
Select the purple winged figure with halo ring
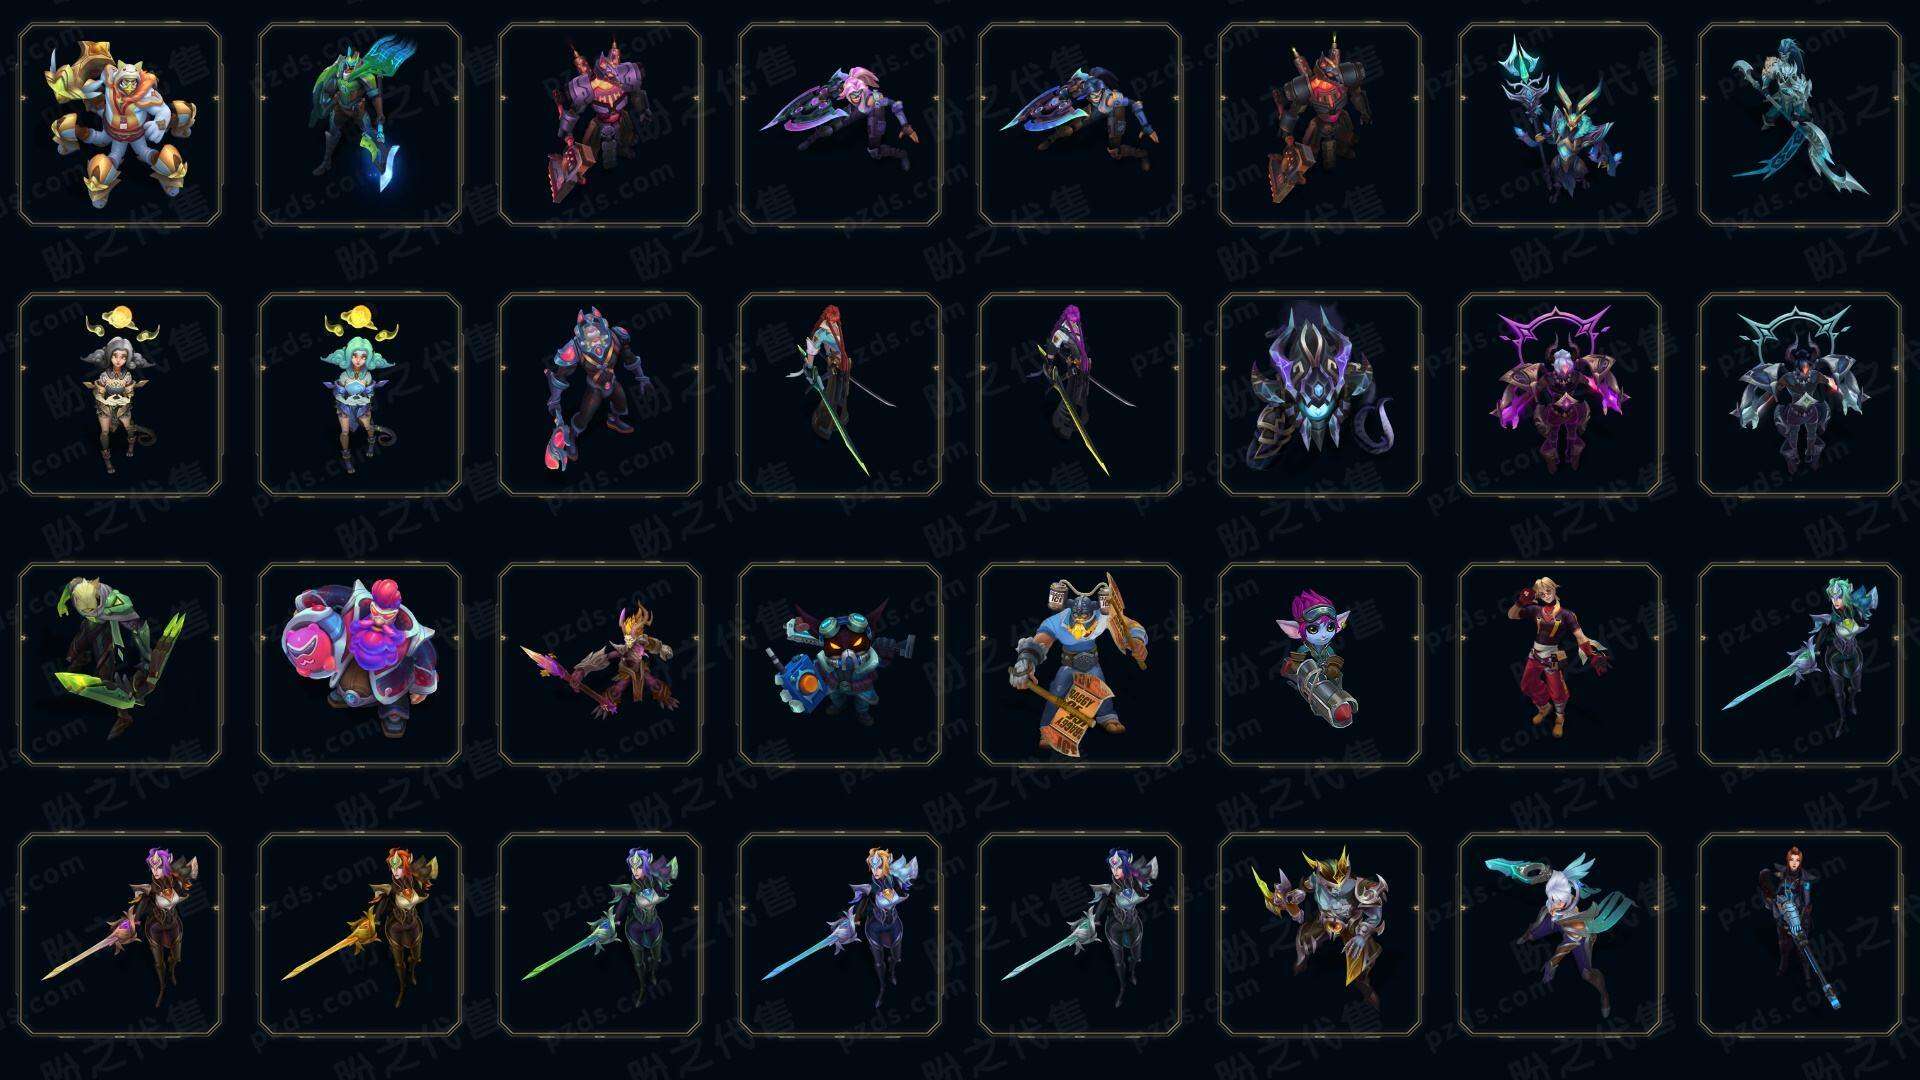tap(1560, 394)
